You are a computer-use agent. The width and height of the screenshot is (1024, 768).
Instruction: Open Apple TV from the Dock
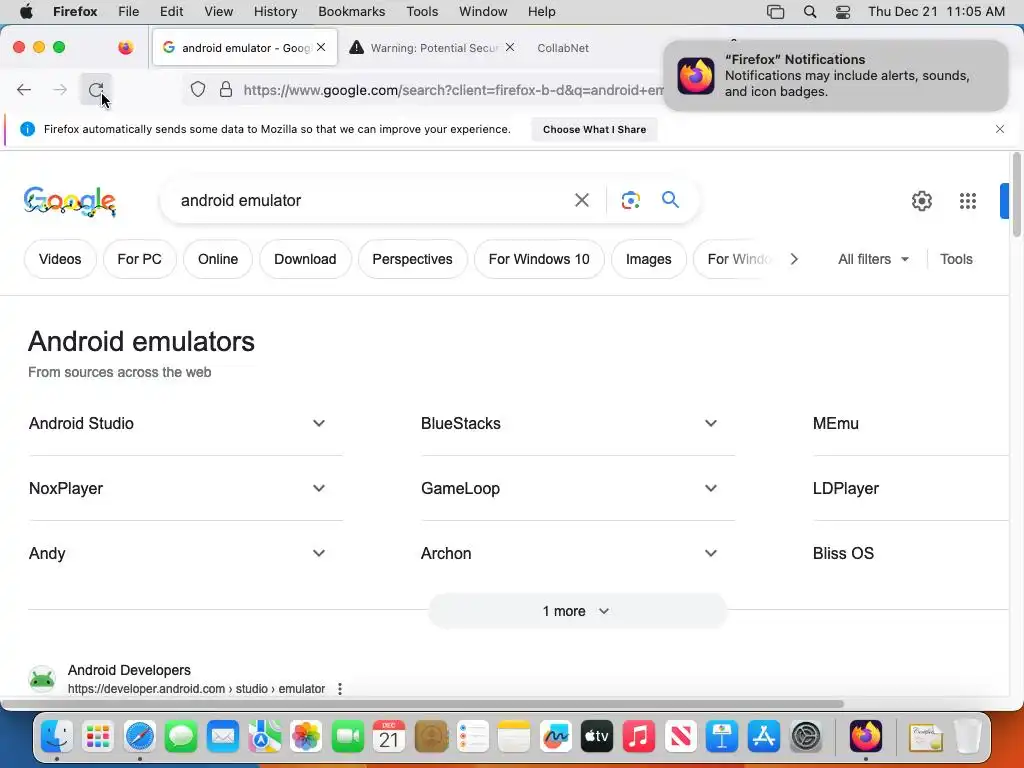pos(597,737)
